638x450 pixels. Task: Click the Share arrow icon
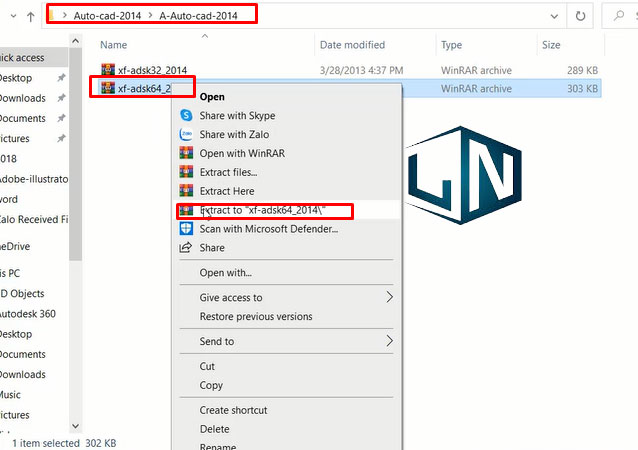[186, 247]
